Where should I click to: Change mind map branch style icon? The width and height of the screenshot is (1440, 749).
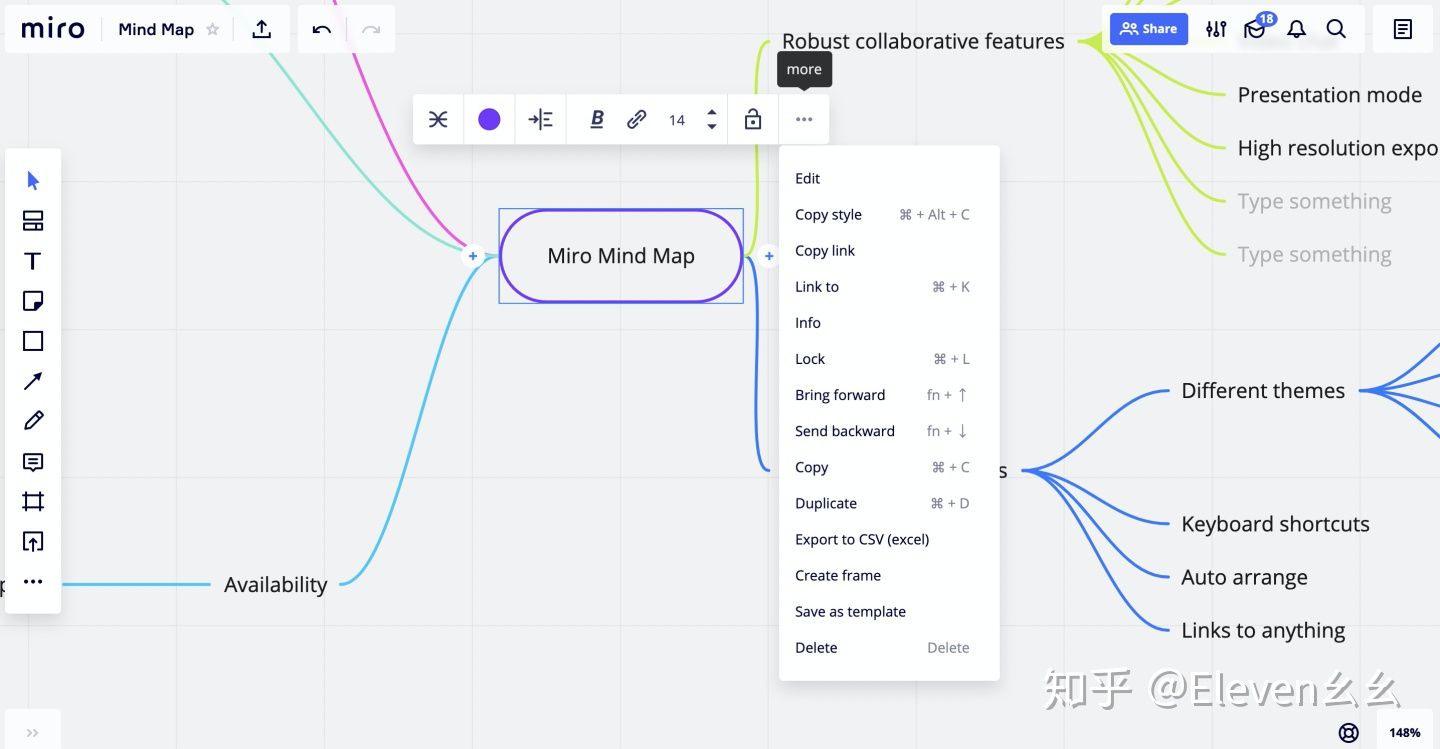click(x=438, y=120)
